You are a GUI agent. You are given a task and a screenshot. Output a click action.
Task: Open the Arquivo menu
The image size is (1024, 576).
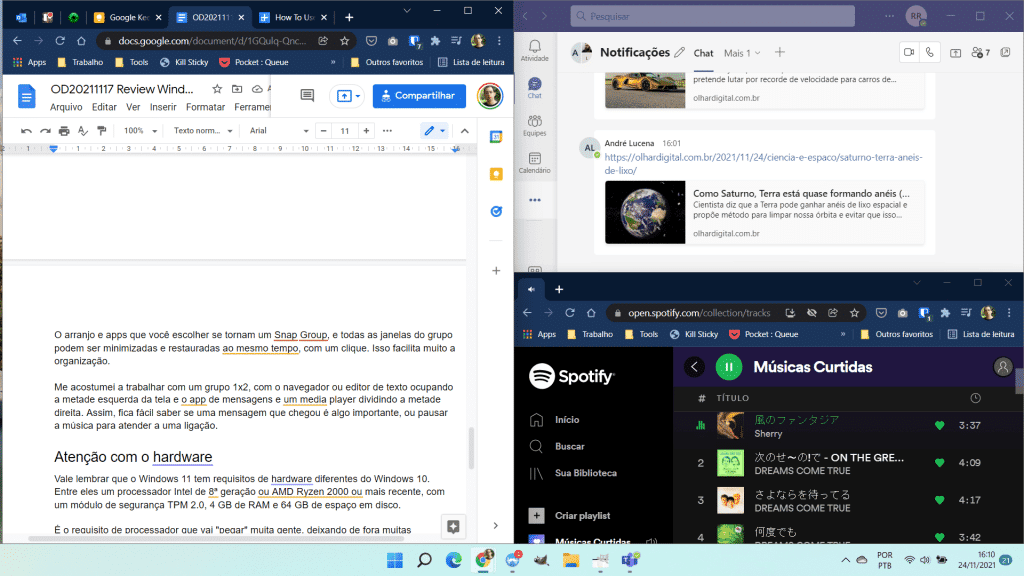tap(66, 107)
